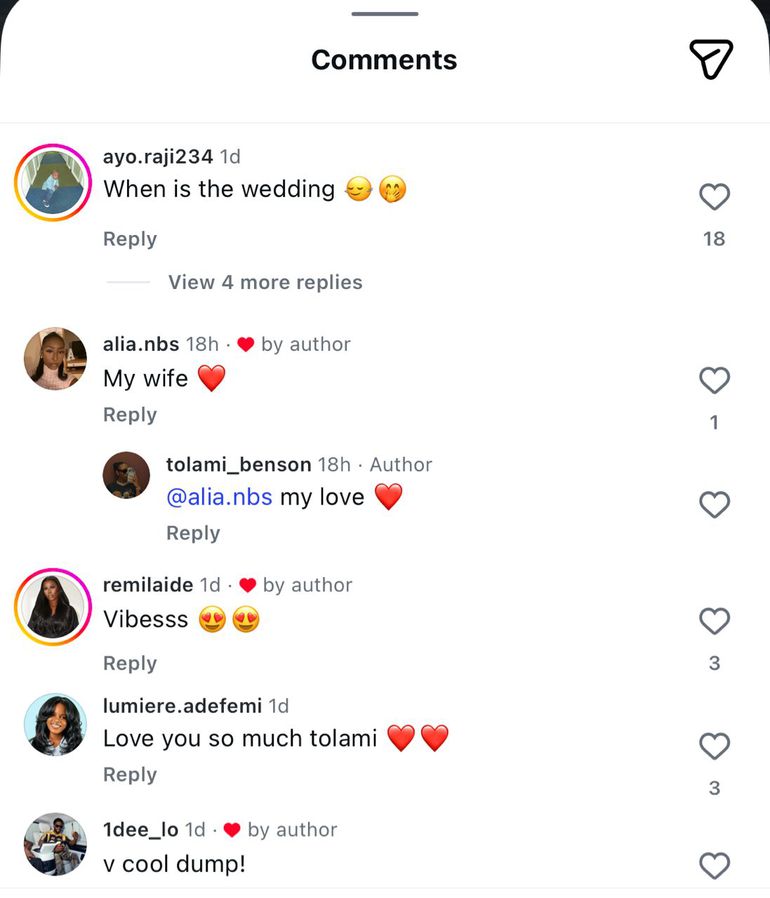Reply to tolami_benson's comment

pyautogui.click(x=193, y=533)
